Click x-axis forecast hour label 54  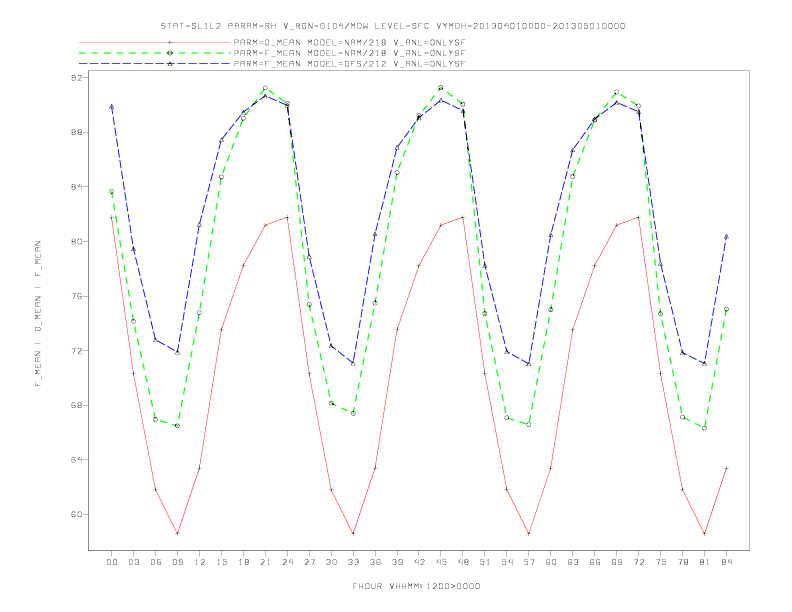(x=507, y=562)
